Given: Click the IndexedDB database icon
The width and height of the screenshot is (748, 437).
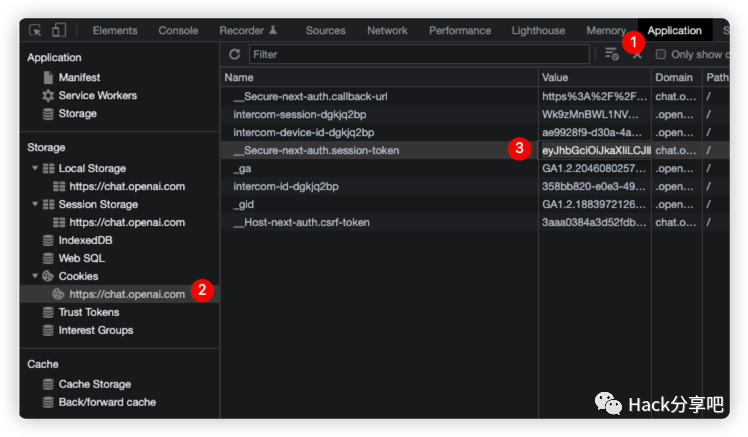Looking at the screenshot, I should point(48,240).
